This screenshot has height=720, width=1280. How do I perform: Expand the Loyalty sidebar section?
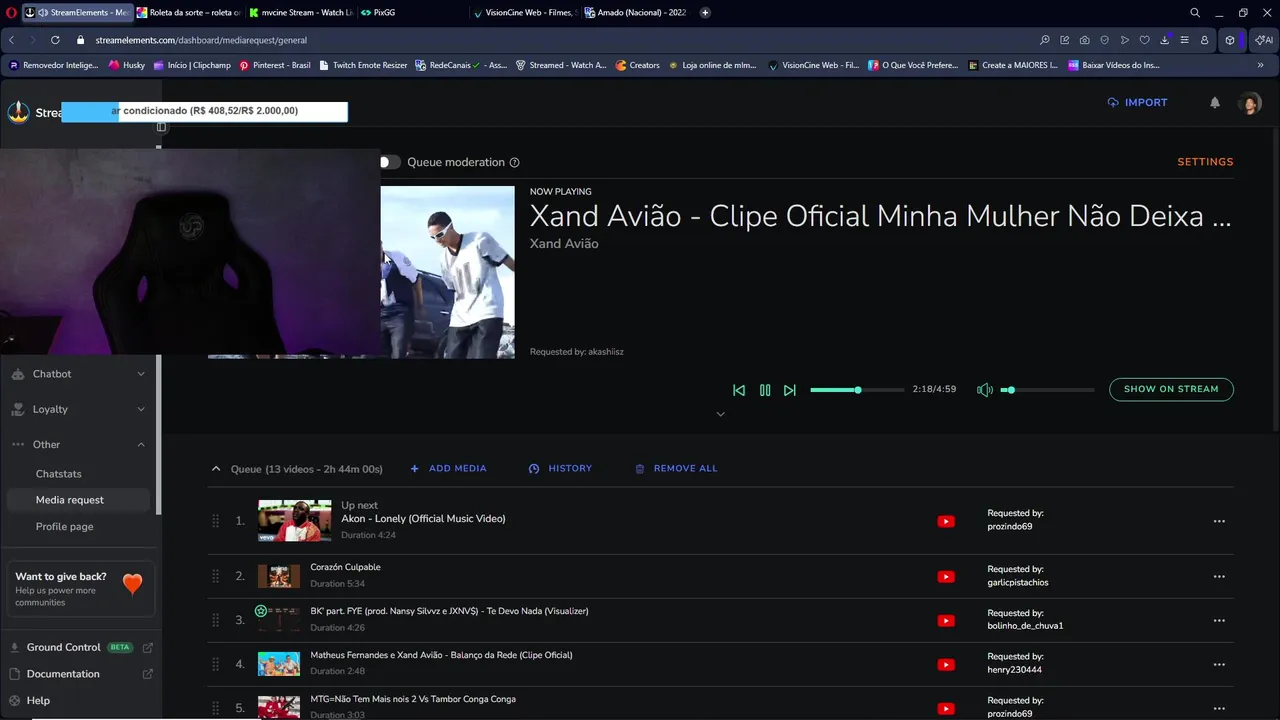pos(78,409)
